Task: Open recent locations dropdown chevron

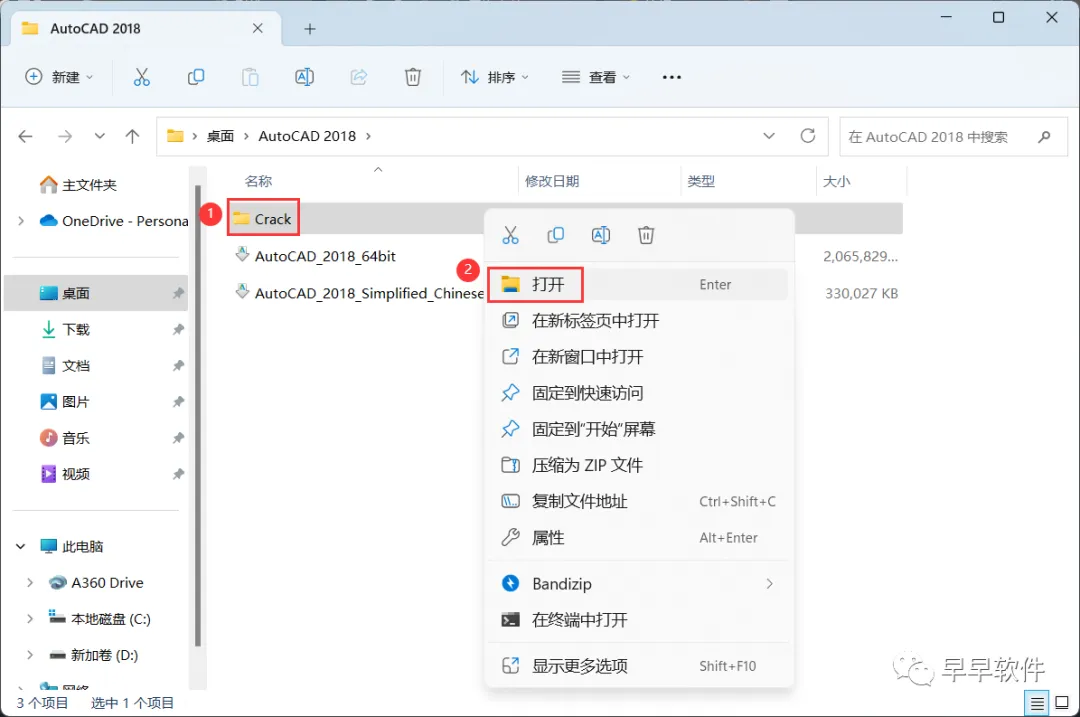Action: pyautogui.click(x=100, y=136)
